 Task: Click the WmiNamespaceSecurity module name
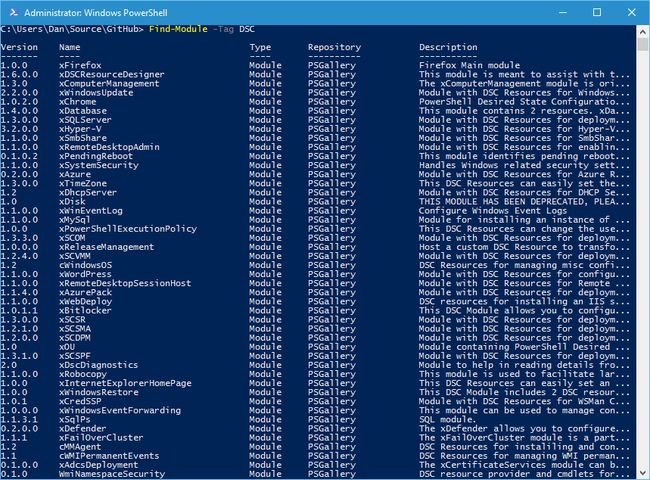point(112,474)
